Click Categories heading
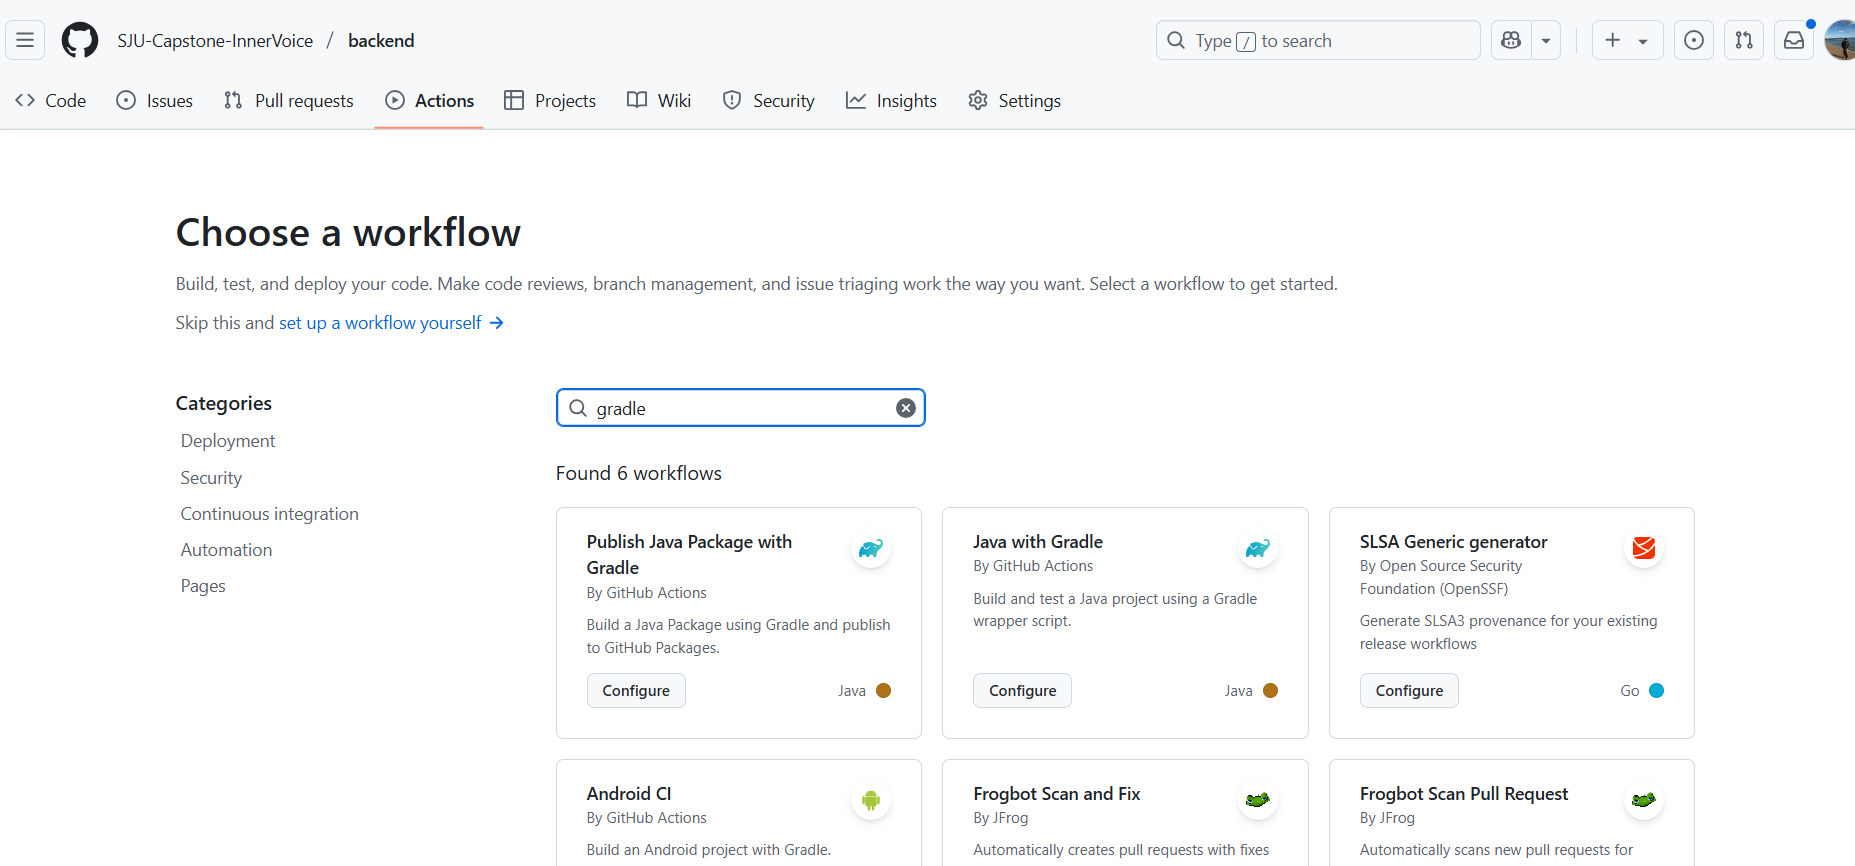This screenshot has width=1855, height=866. pyautogui.click(x=224, y=403)
